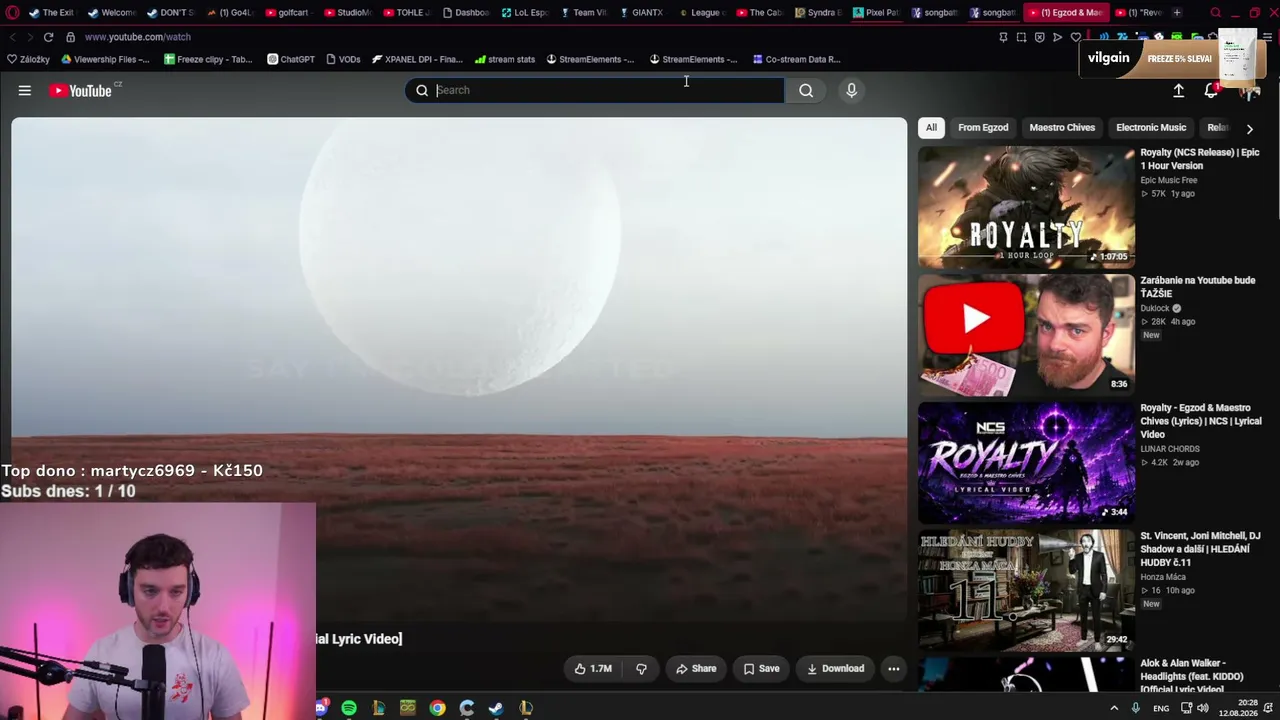
Task: Click the browser address bar URL
Action: coord(138,37)
